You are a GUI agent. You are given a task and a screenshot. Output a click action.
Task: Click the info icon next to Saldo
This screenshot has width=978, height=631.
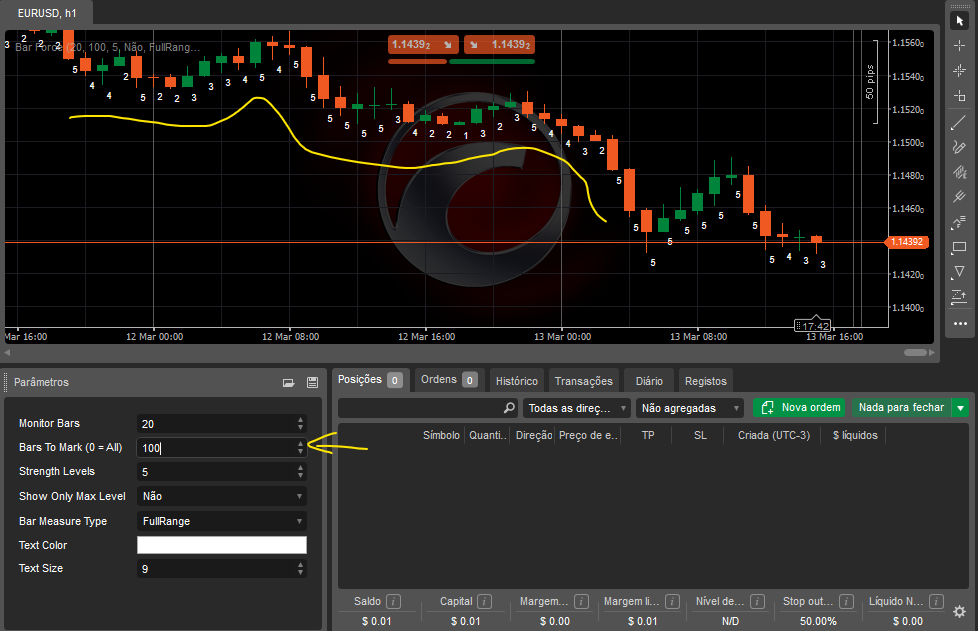tap(393, 601)
